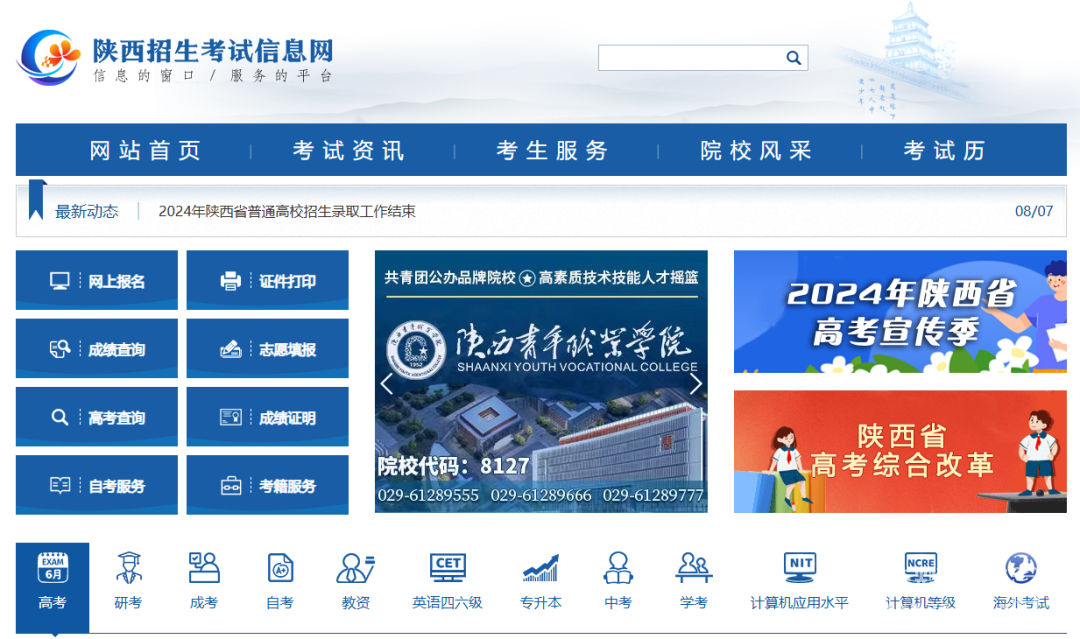
Task: Click the 志愿填报 button
Action: pyautogui.click(x=267, y=348)
